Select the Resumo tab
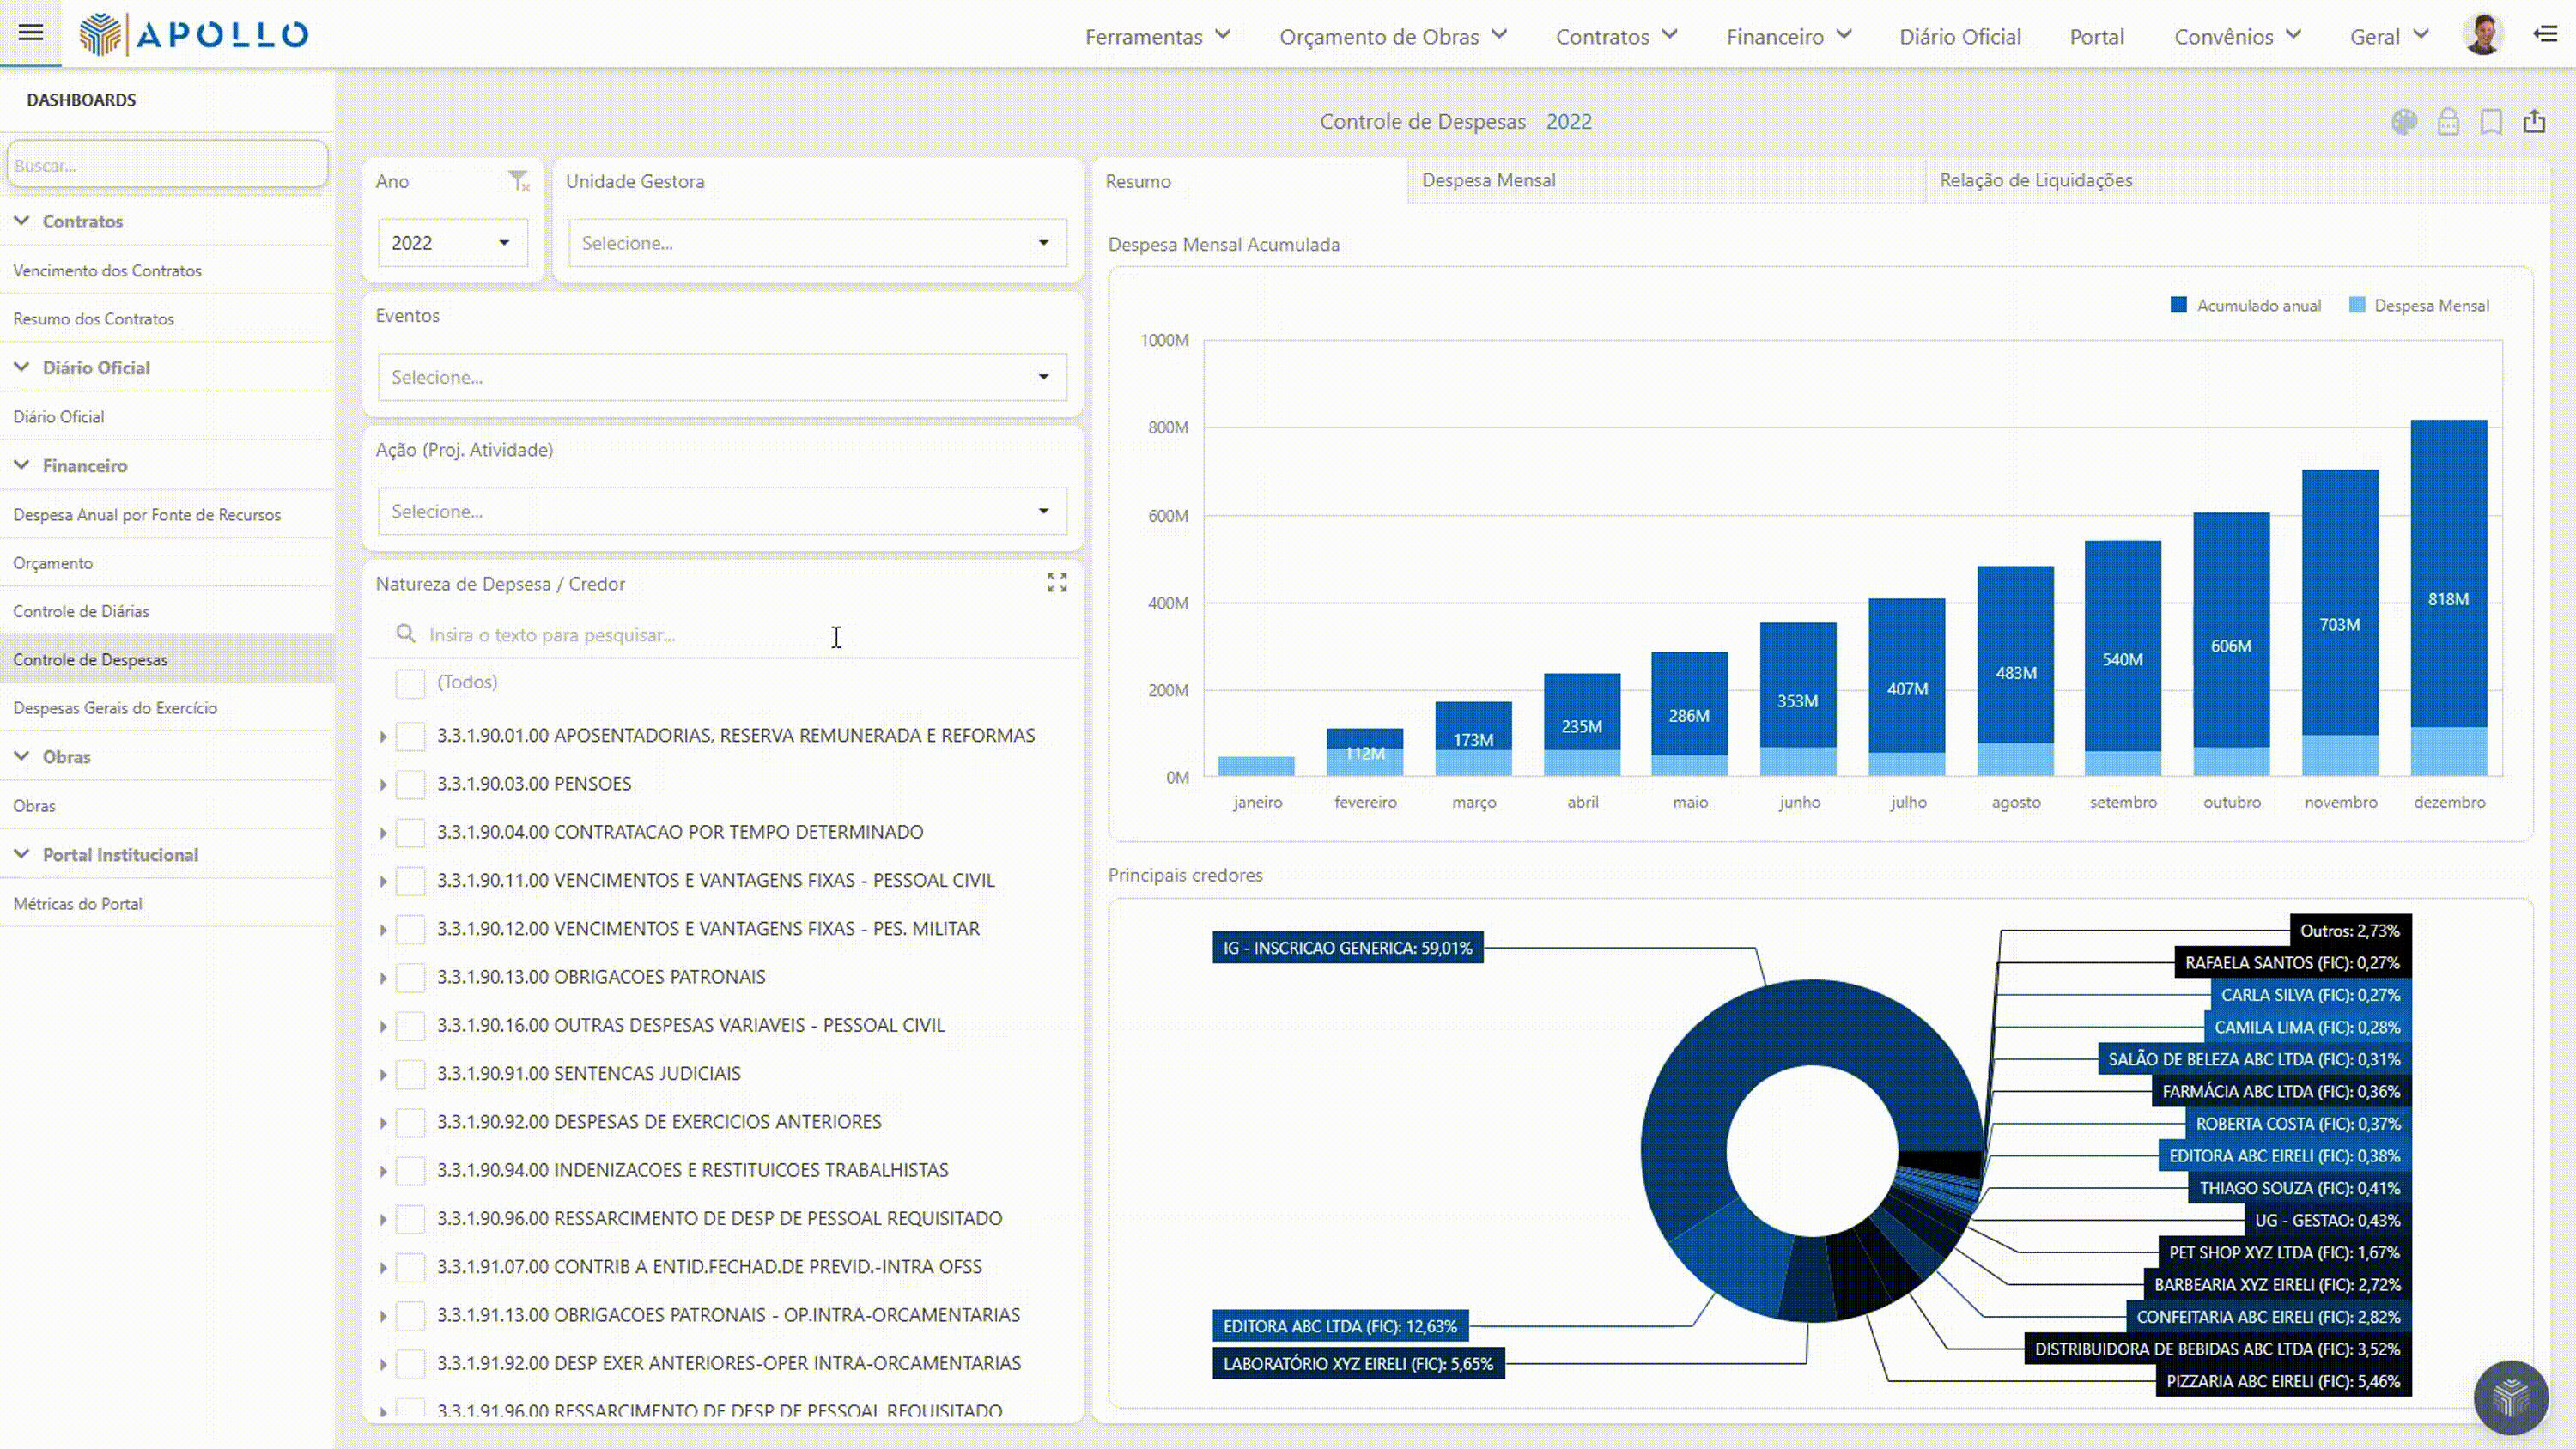This screenshot has height=1449, width=2576. pos(1250,181)
